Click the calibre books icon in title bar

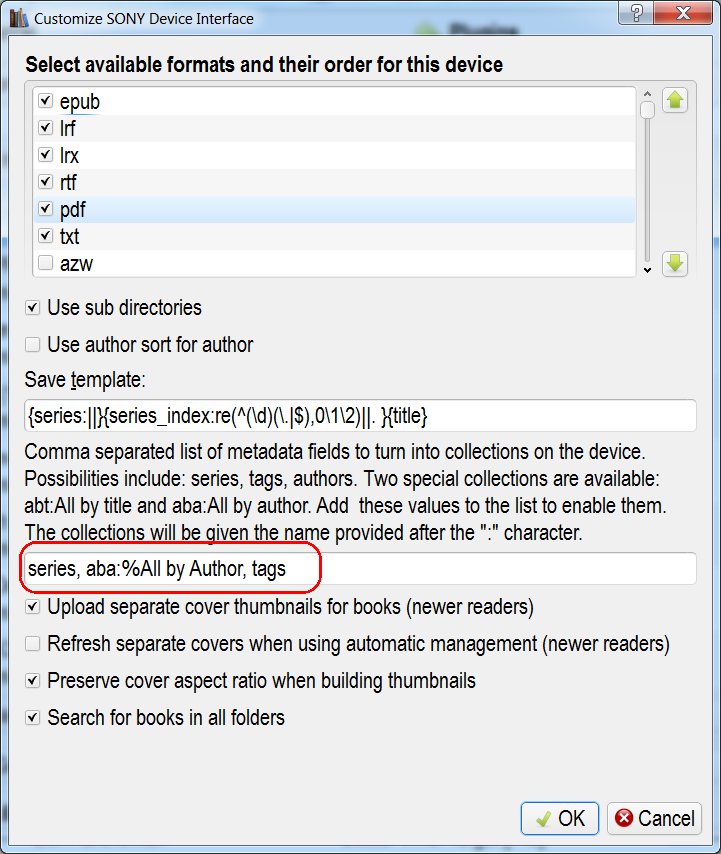(x=19, y=18)
